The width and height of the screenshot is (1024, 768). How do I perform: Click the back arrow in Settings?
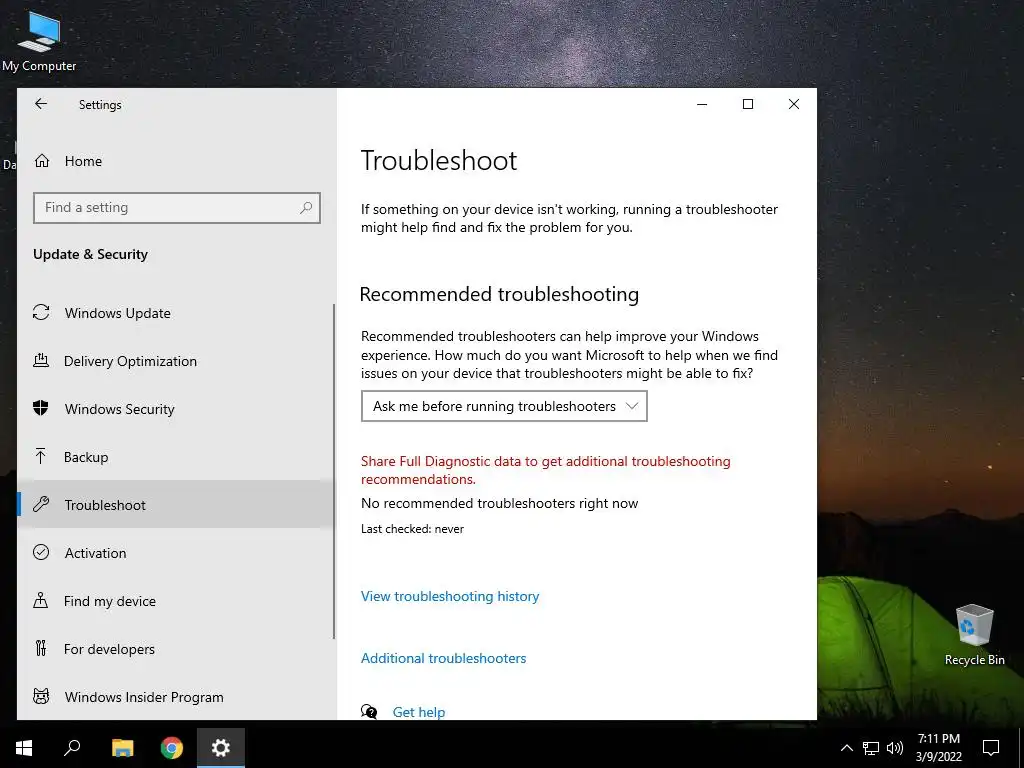pos(41,104)
